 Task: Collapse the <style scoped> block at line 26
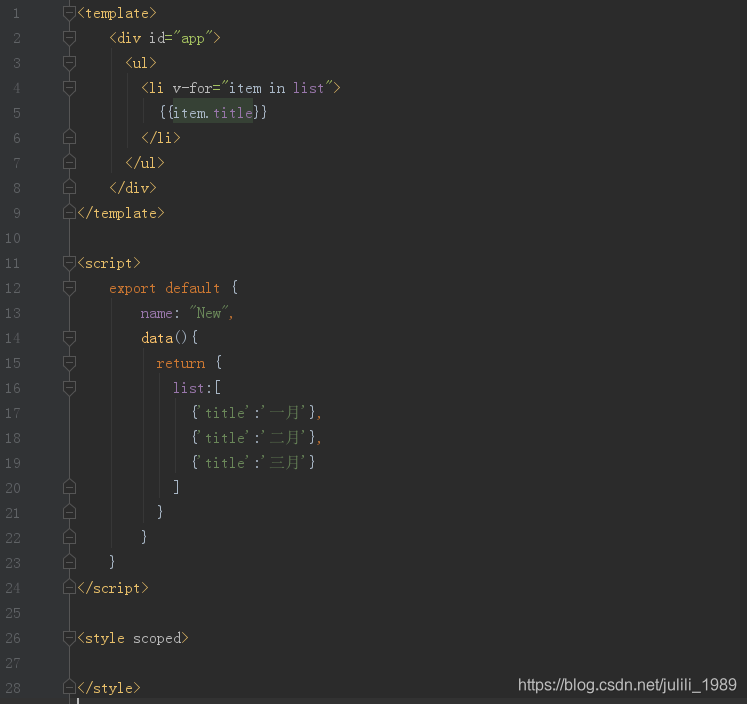pyautogui.click(x=69, y=638)
